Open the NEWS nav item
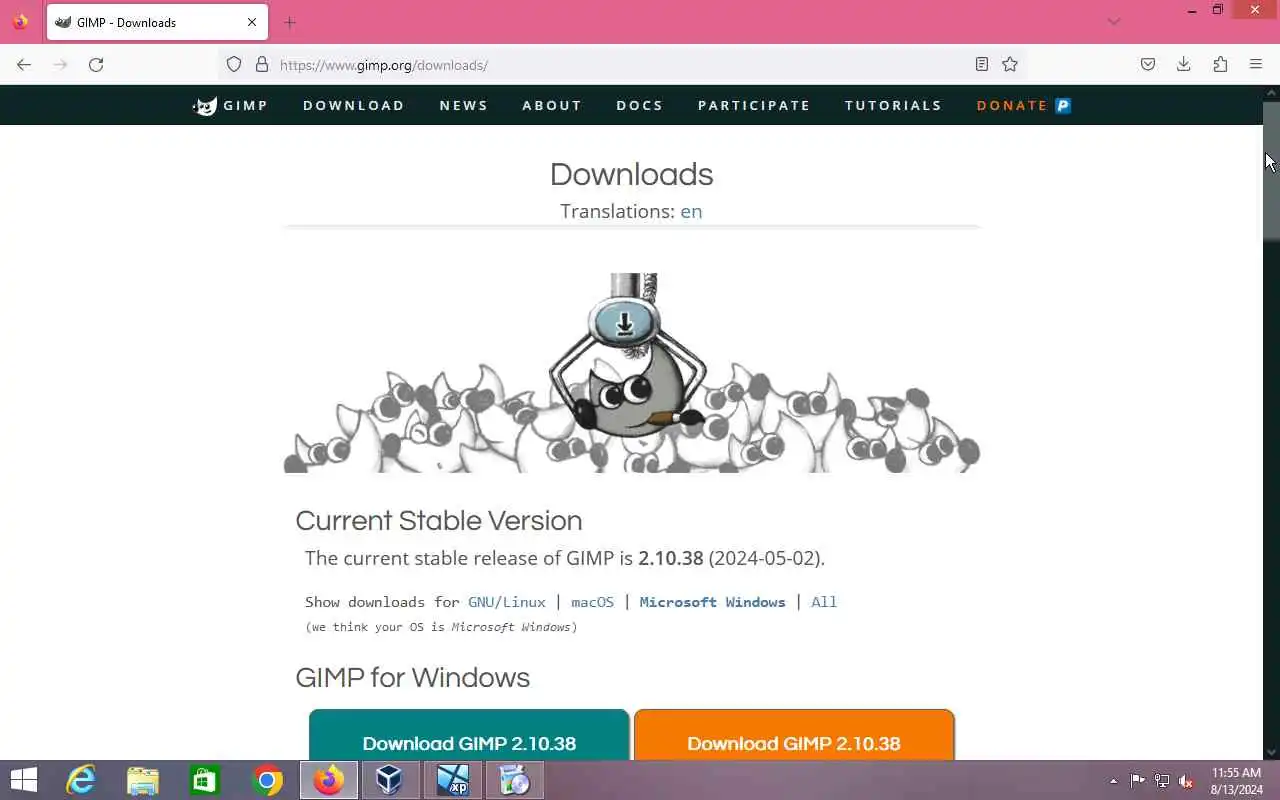This screenshot has height=800, width=1280. coord(464,105)
